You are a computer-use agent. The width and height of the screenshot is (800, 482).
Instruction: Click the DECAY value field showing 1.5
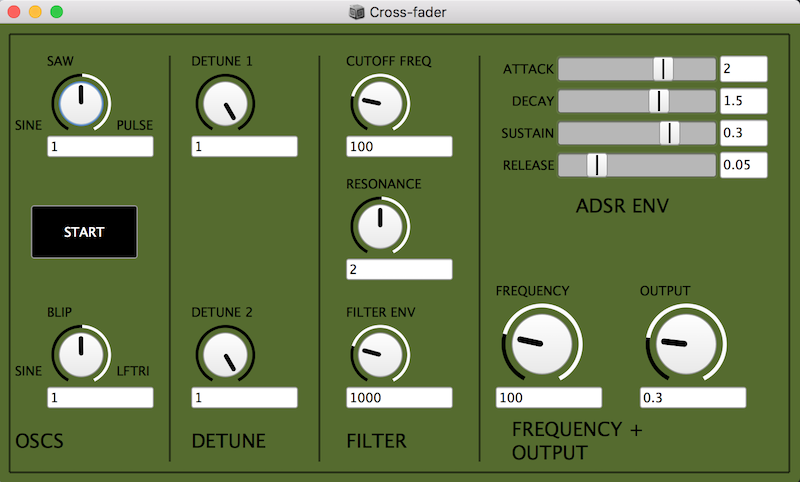click(743, 101)
